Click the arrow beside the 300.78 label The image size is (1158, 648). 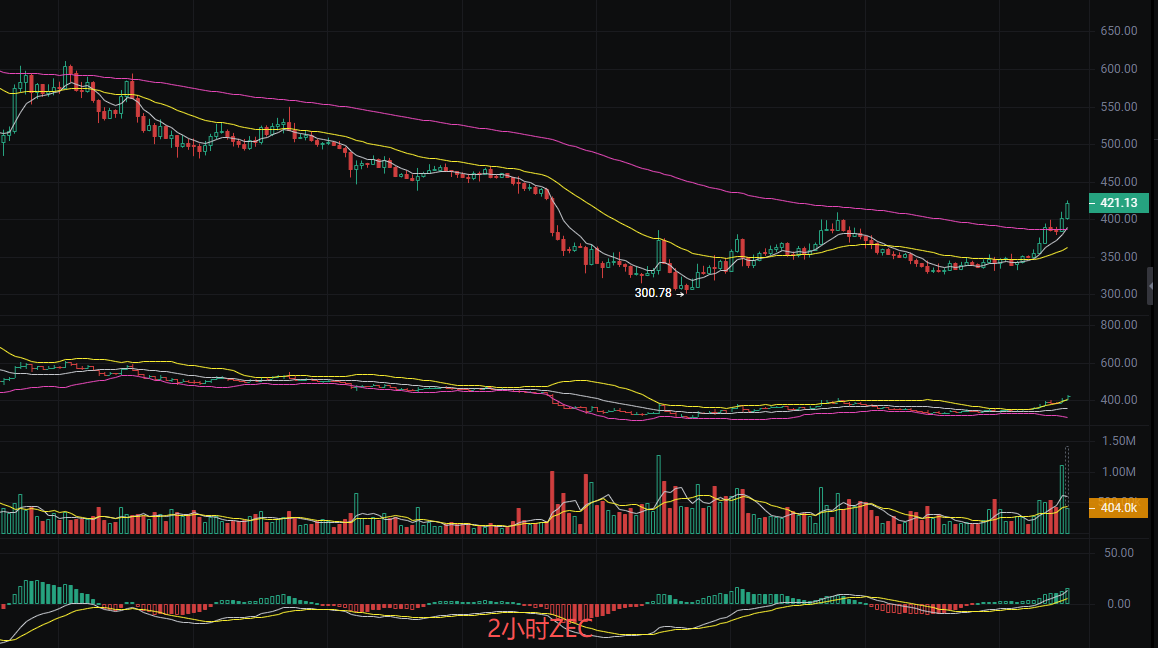click(681, 293)
